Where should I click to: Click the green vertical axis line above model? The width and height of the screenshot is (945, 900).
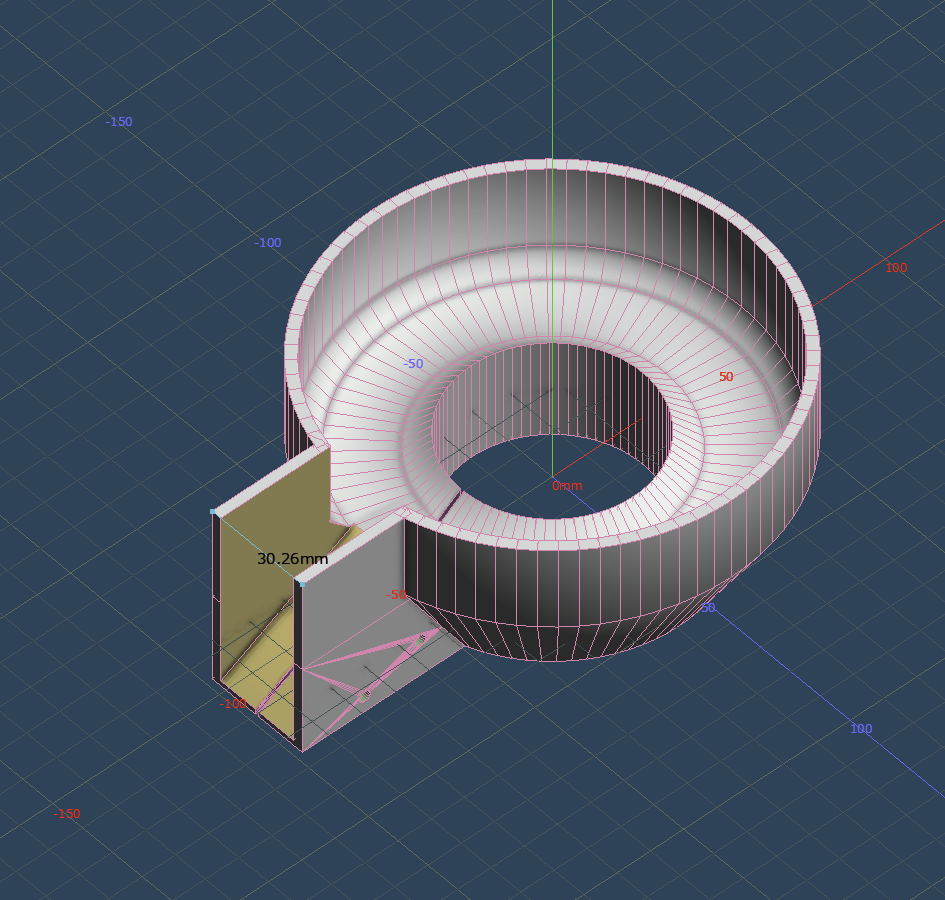pos(552,80)
